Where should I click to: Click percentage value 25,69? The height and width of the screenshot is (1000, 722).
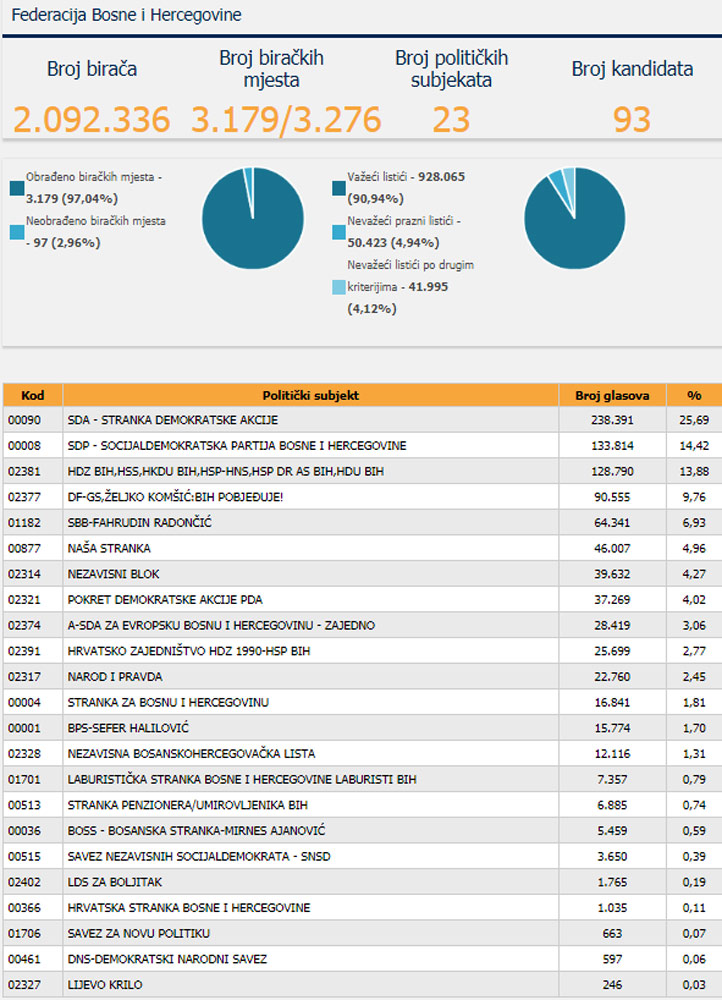694,420
